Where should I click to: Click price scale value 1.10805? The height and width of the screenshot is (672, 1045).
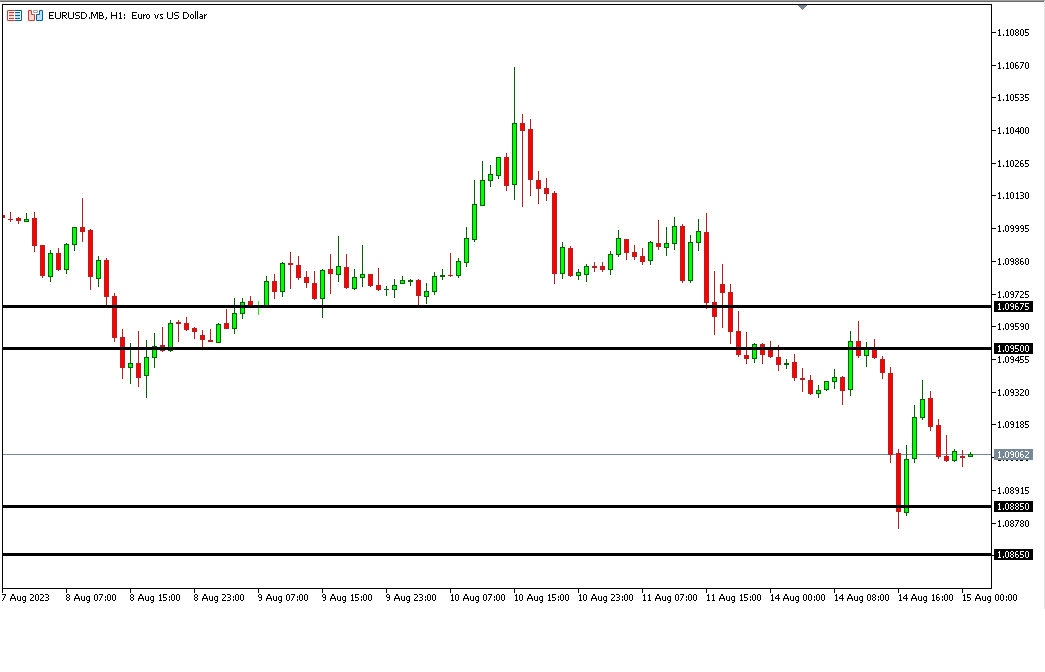coord(1013,33)
